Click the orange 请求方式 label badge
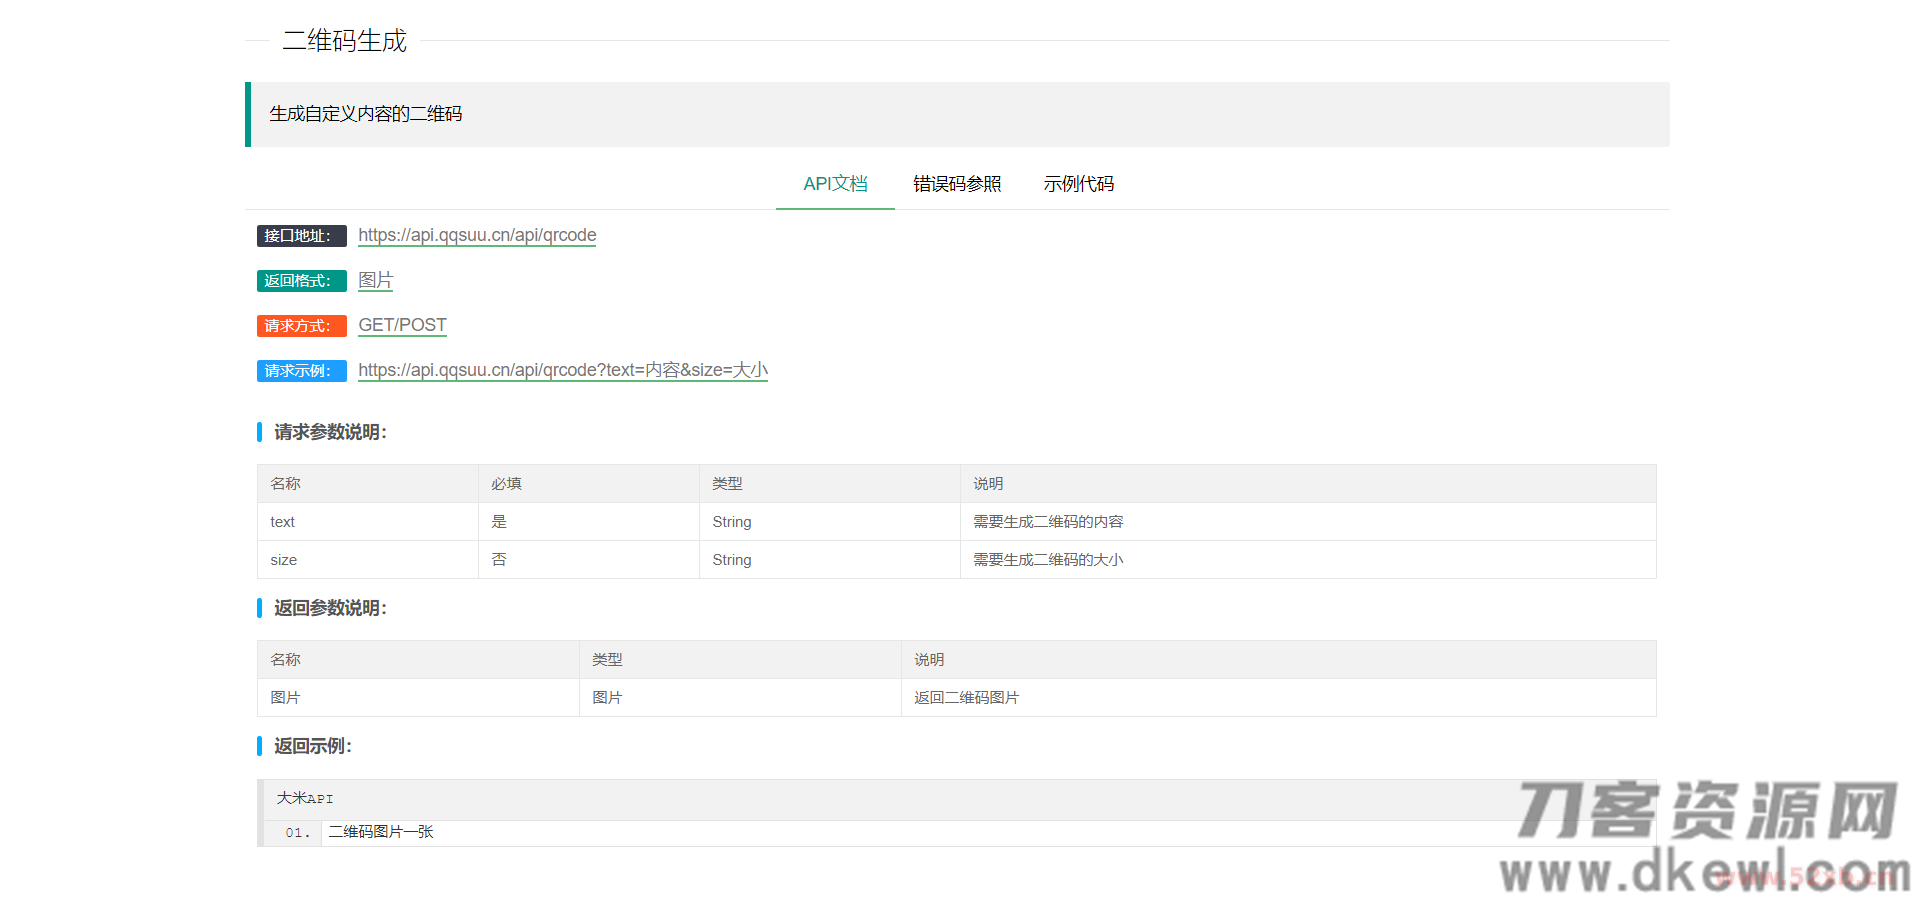 click(301, 326)
